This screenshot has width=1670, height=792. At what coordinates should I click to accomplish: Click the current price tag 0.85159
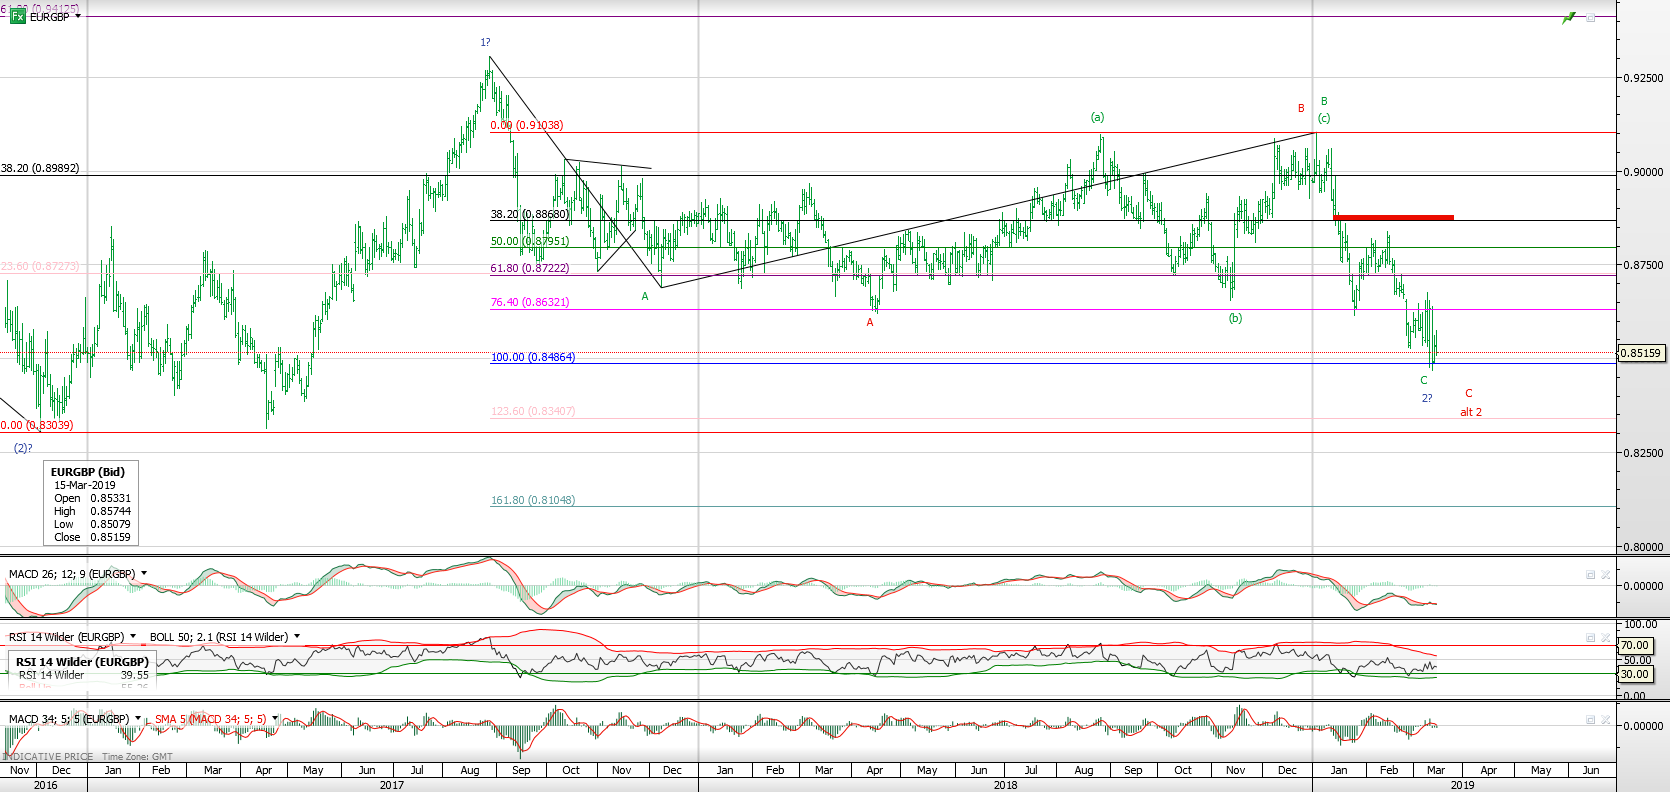[1641, 353]
